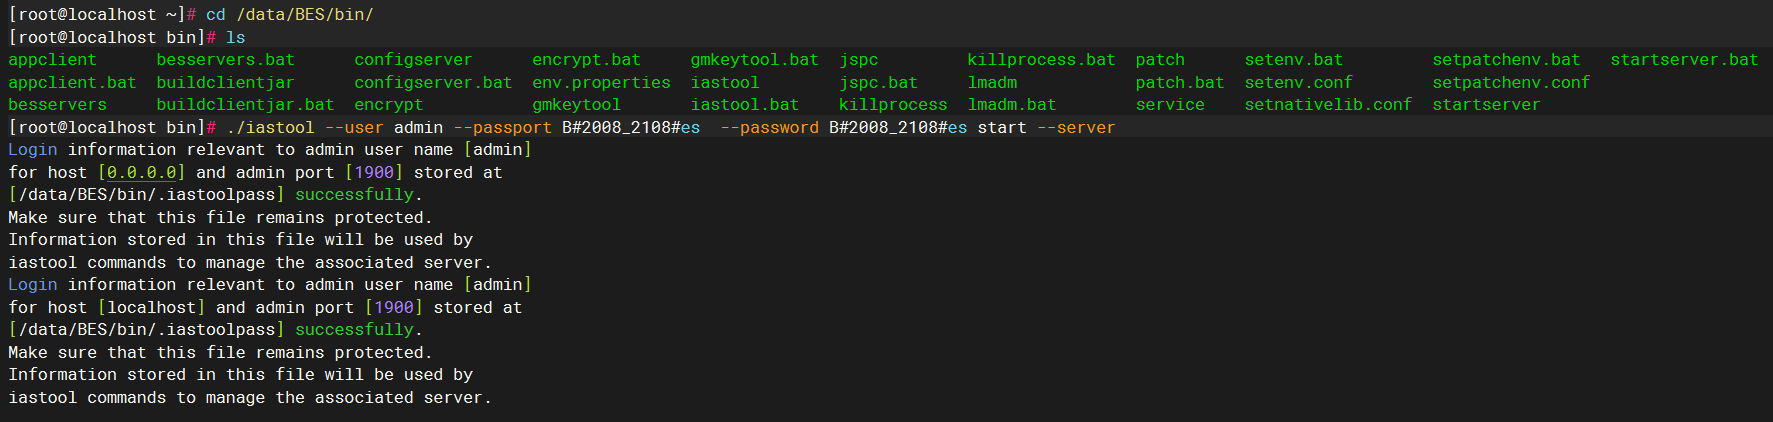This screenshot has width=1773, height=422.
Task: Click the jspc.bat file name
Action: (878, 83)
